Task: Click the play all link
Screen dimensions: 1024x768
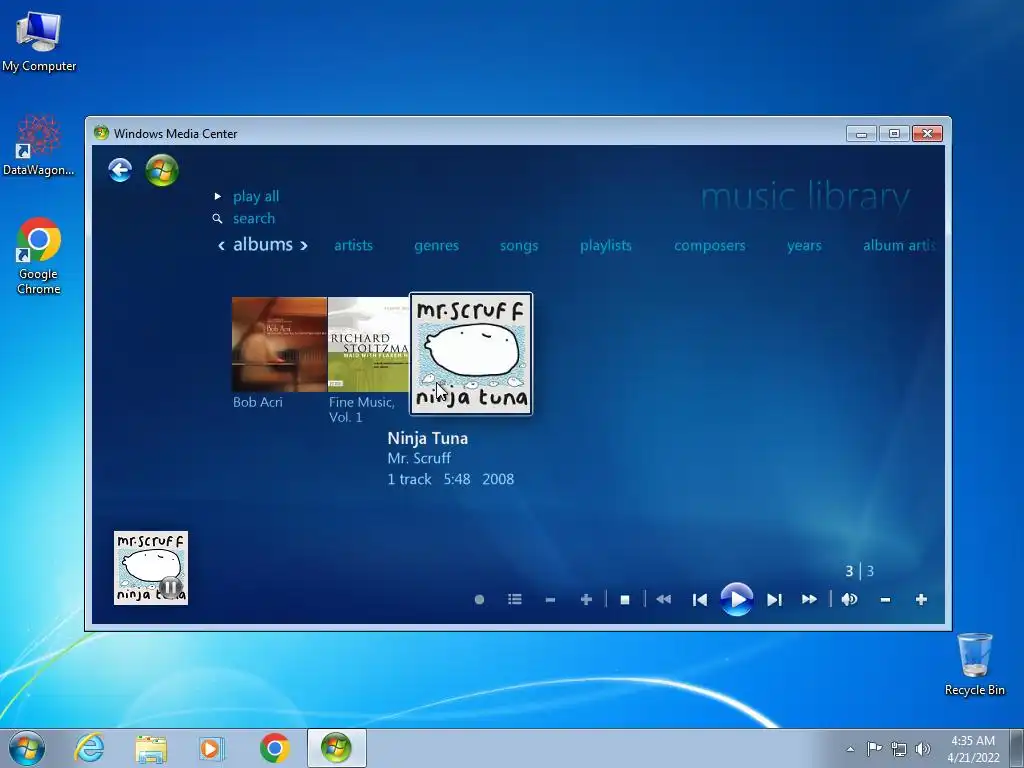Action: tap(256, 197)
